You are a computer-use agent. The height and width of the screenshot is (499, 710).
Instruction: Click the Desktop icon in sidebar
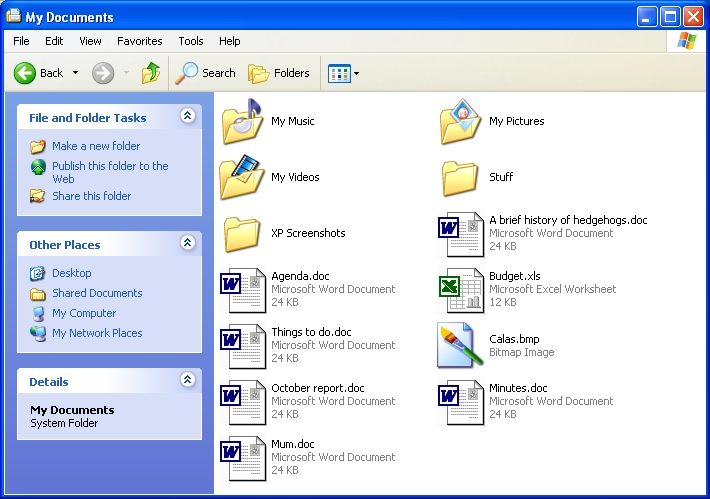(38, 273)
